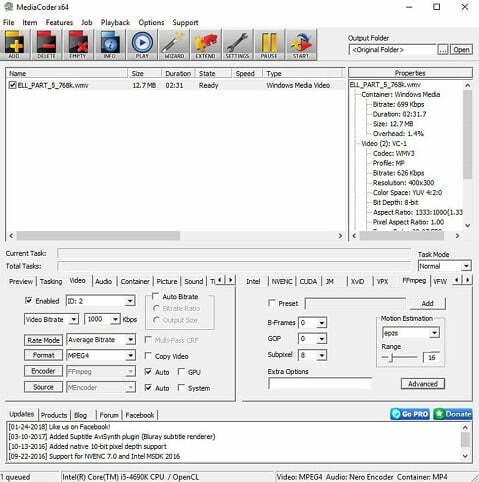Open the Subpixel dropdown
This screenshot has width=479, height=482.
(x=312, y=355)
